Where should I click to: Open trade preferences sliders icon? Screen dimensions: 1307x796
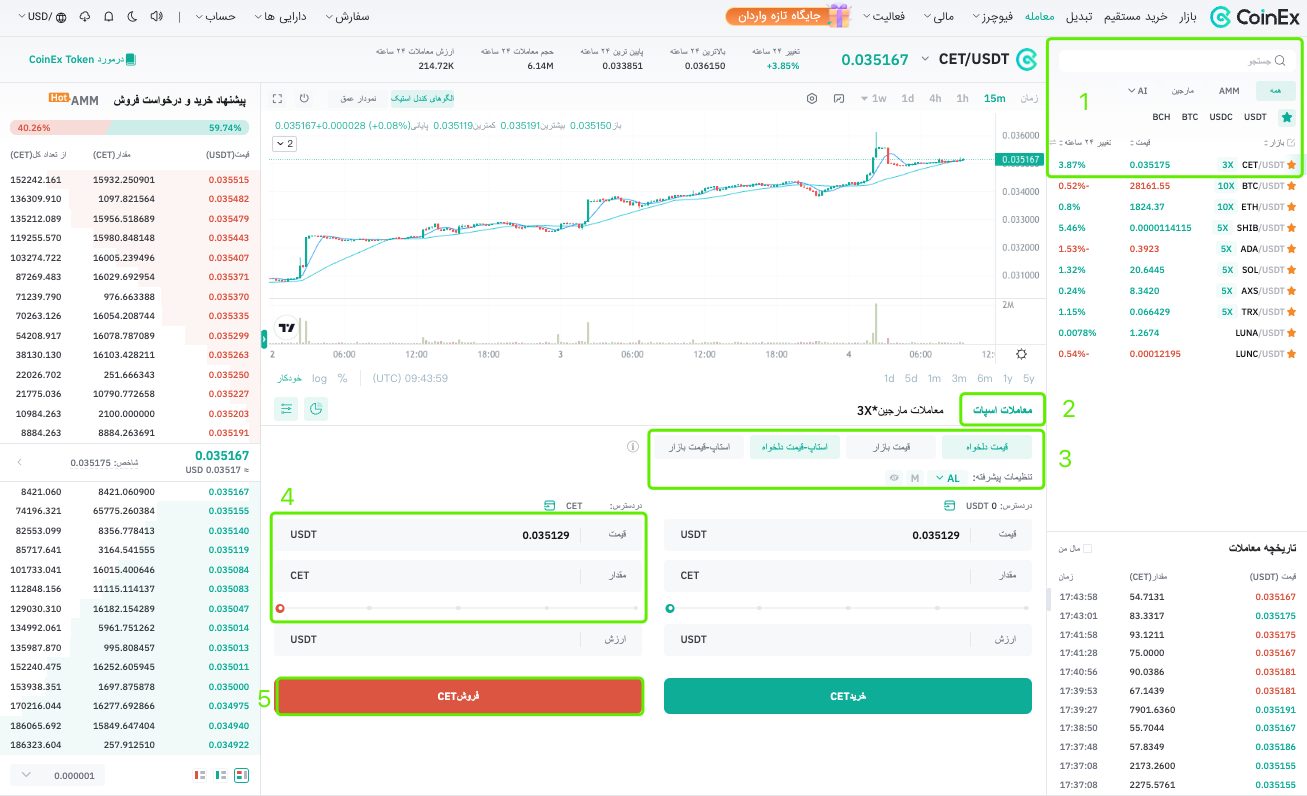point(287,408)
